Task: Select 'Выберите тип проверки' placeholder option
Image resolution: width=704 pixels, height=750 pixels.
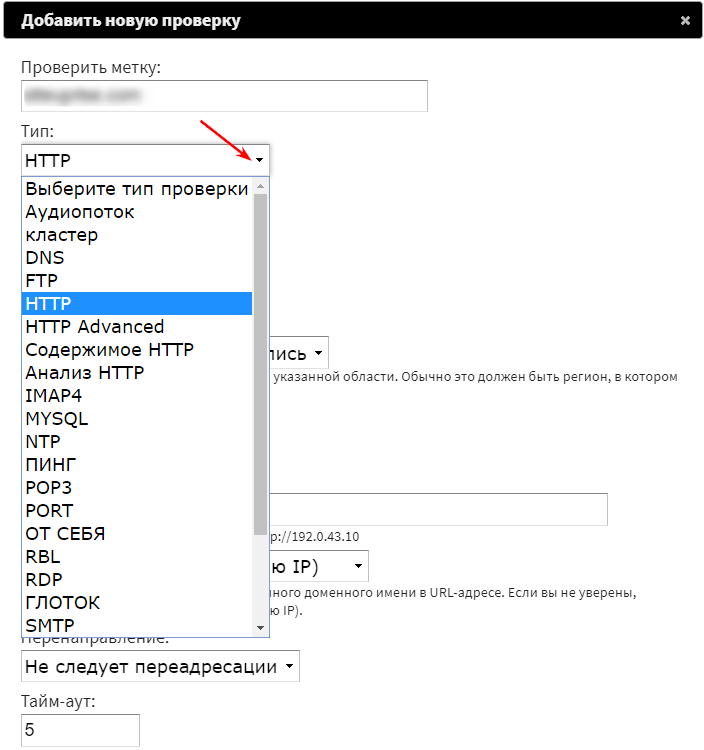Action: coord(137,189)
